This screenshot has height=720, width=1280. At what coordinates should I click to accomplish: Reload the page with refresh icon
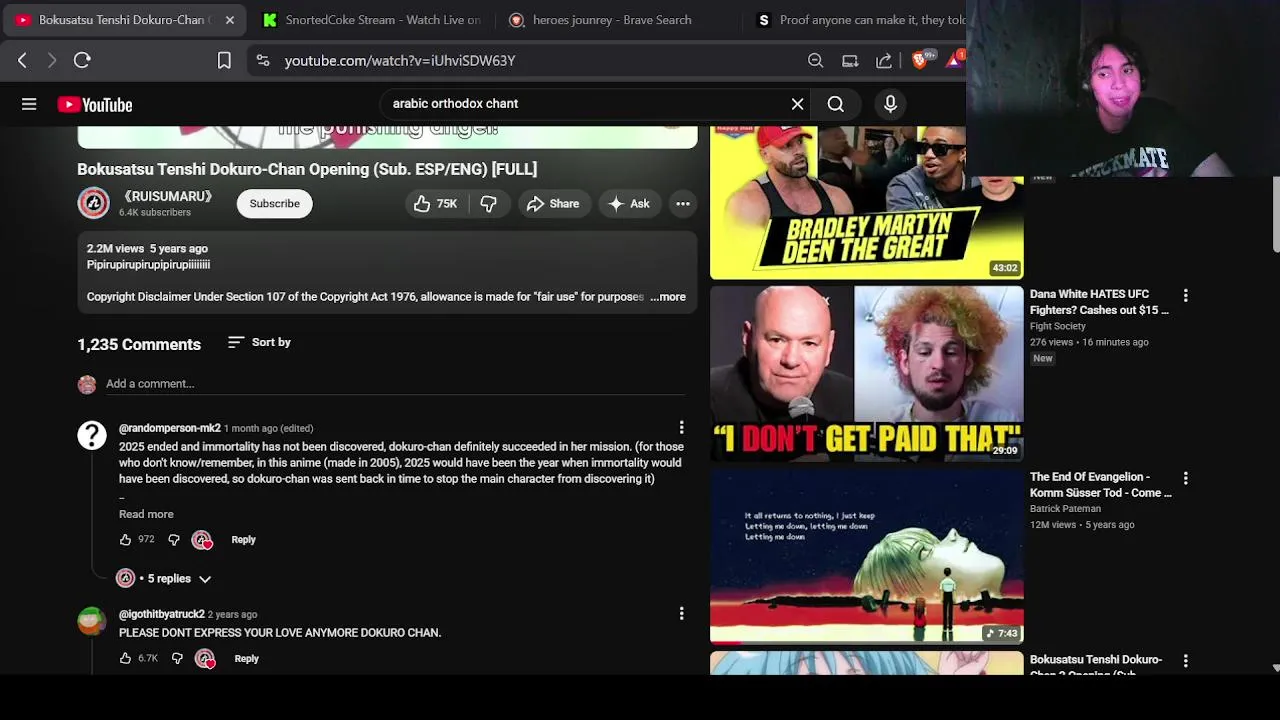82,60
